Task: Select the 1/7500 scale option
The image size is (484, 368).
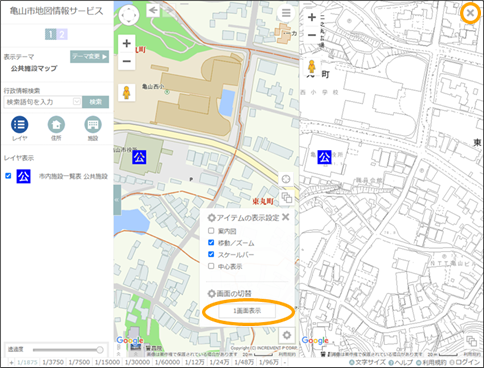Action: (x=79, y=362)
